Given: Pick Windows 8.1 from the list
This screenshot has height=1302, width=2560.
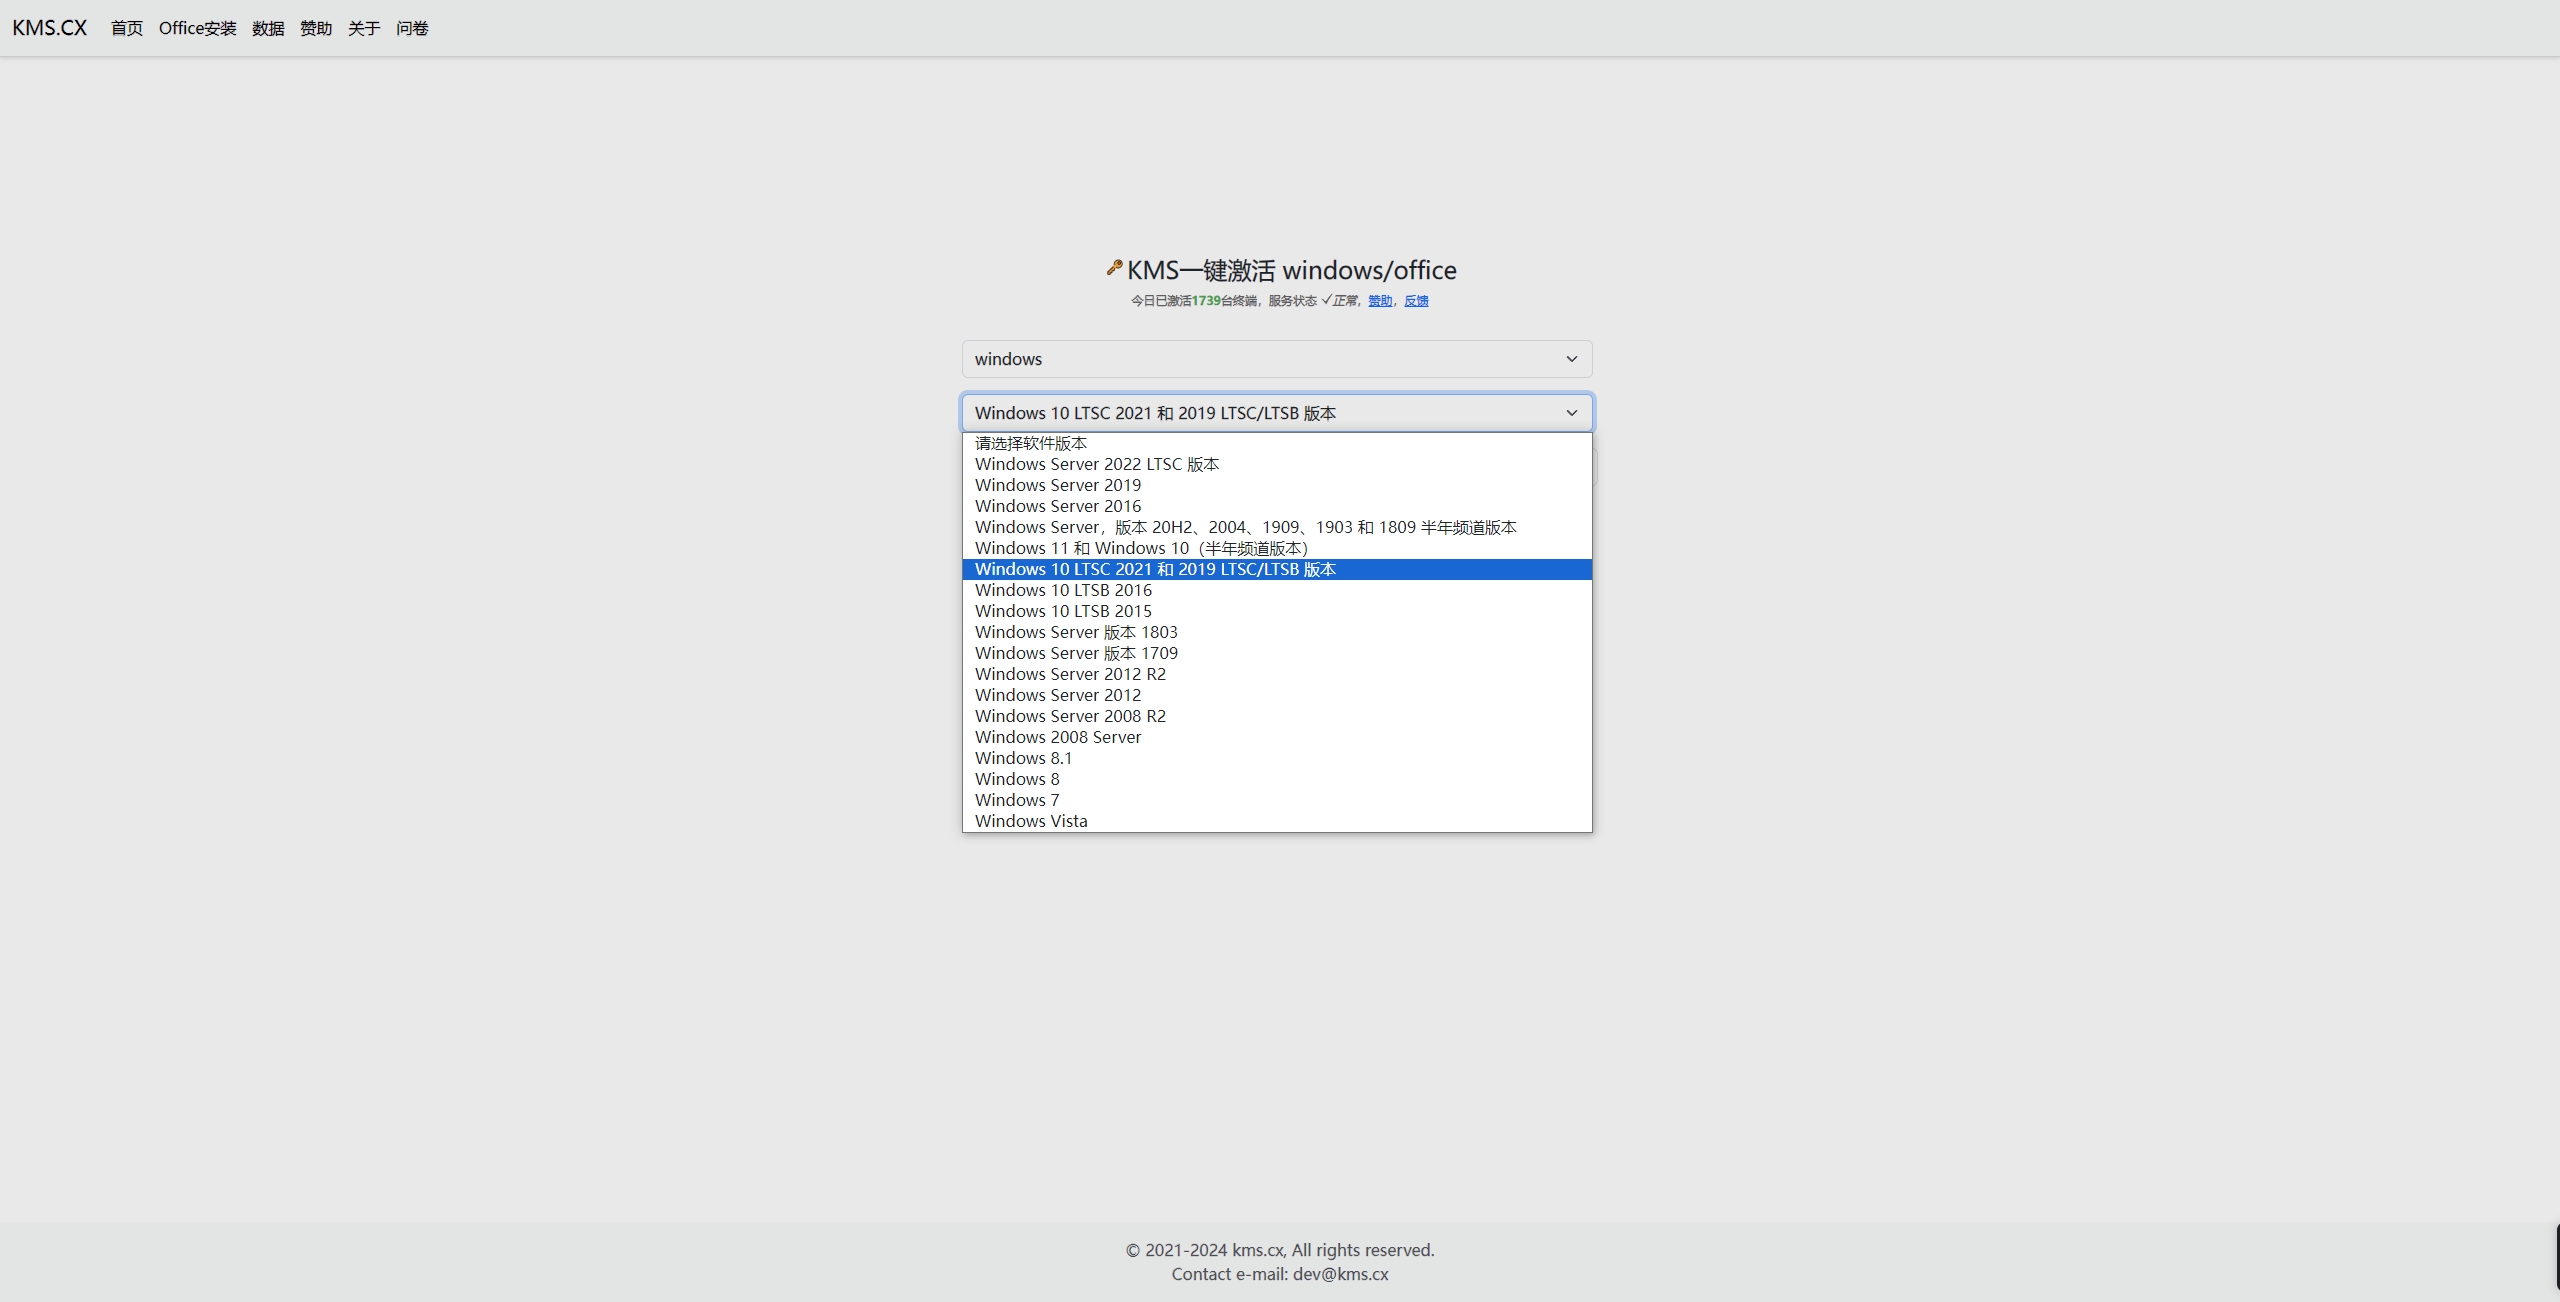Looking at the screenshot, I should [1023, 758].
